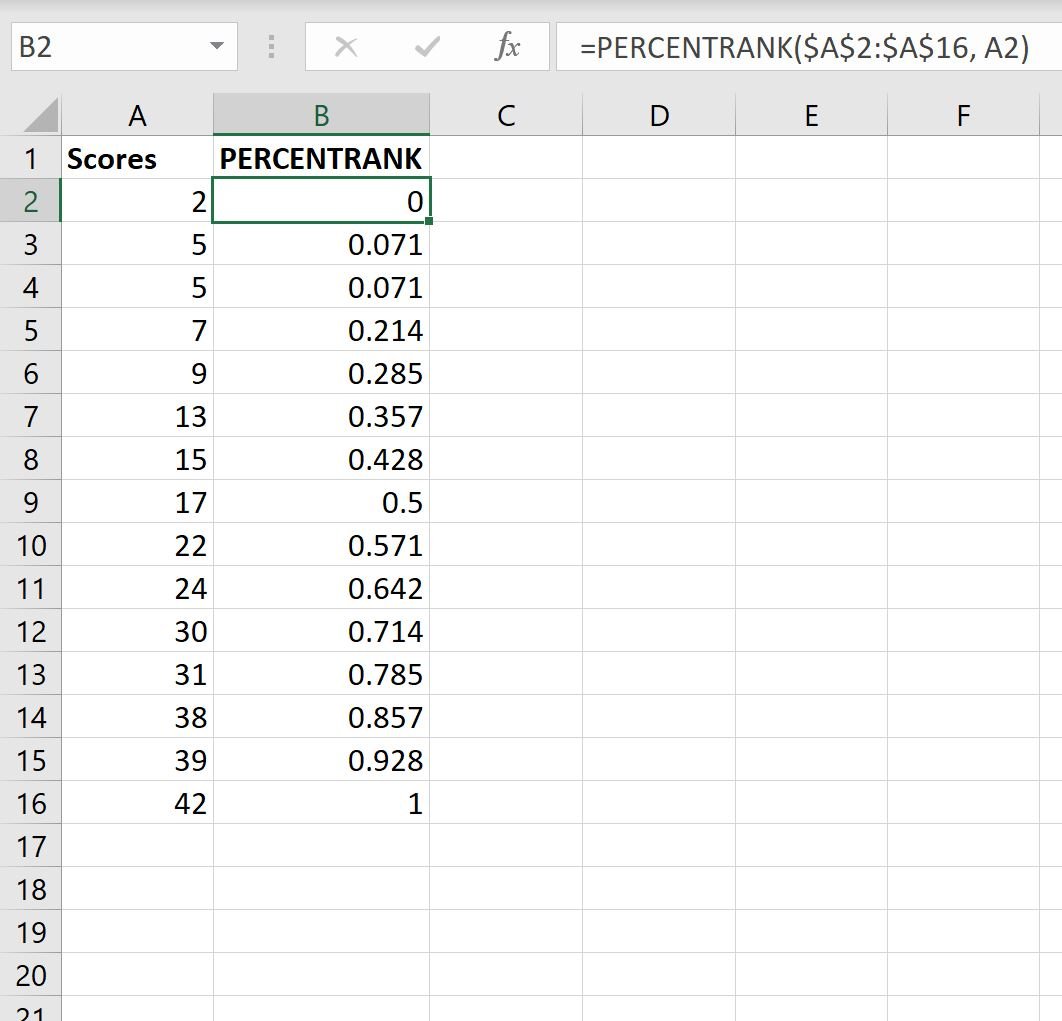The height and width of the screenshot is (1021, 1062).
Task: Open the Insert Function fx icon
Action: [x=508, y=47]
